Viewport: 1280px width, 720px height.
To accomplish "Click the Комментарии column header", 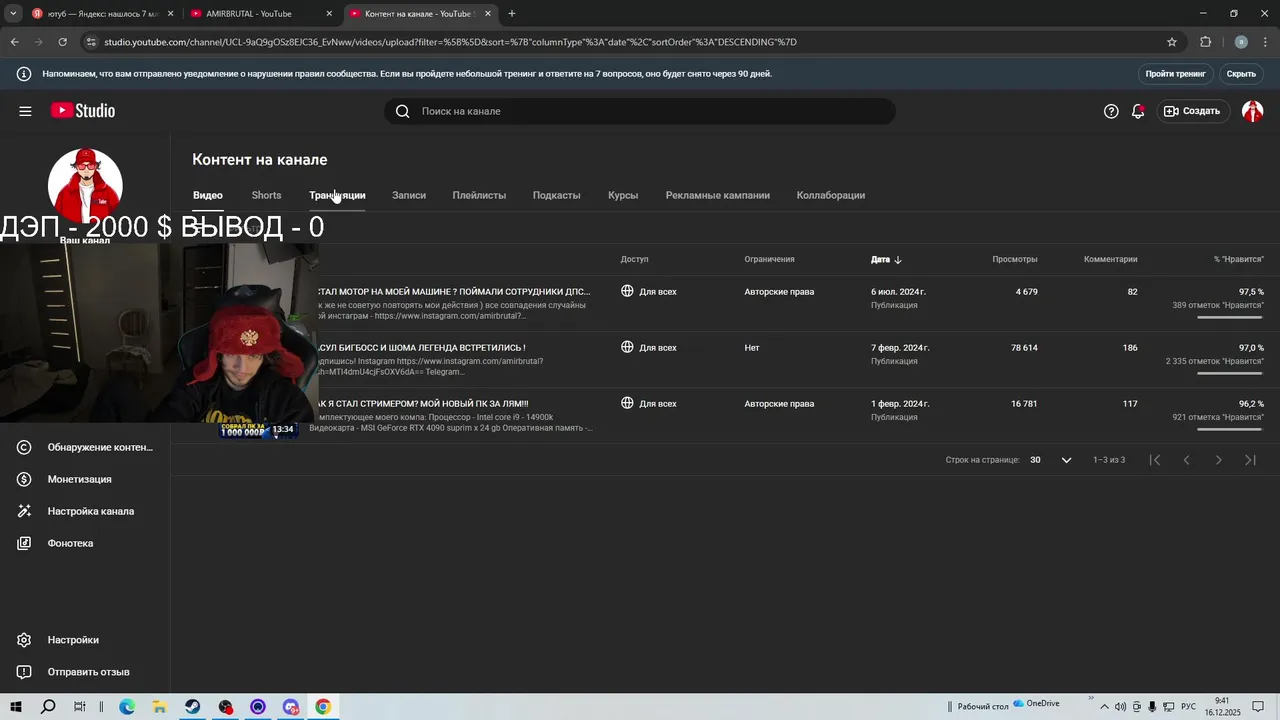I will [x=1110, y=259].
